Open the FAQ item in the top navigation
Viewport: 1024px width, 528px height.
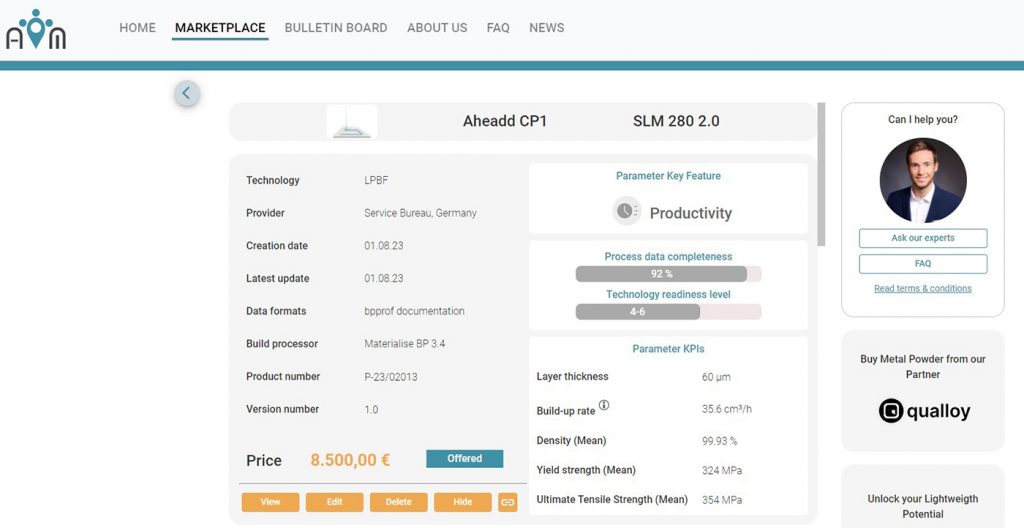(498, 28)
